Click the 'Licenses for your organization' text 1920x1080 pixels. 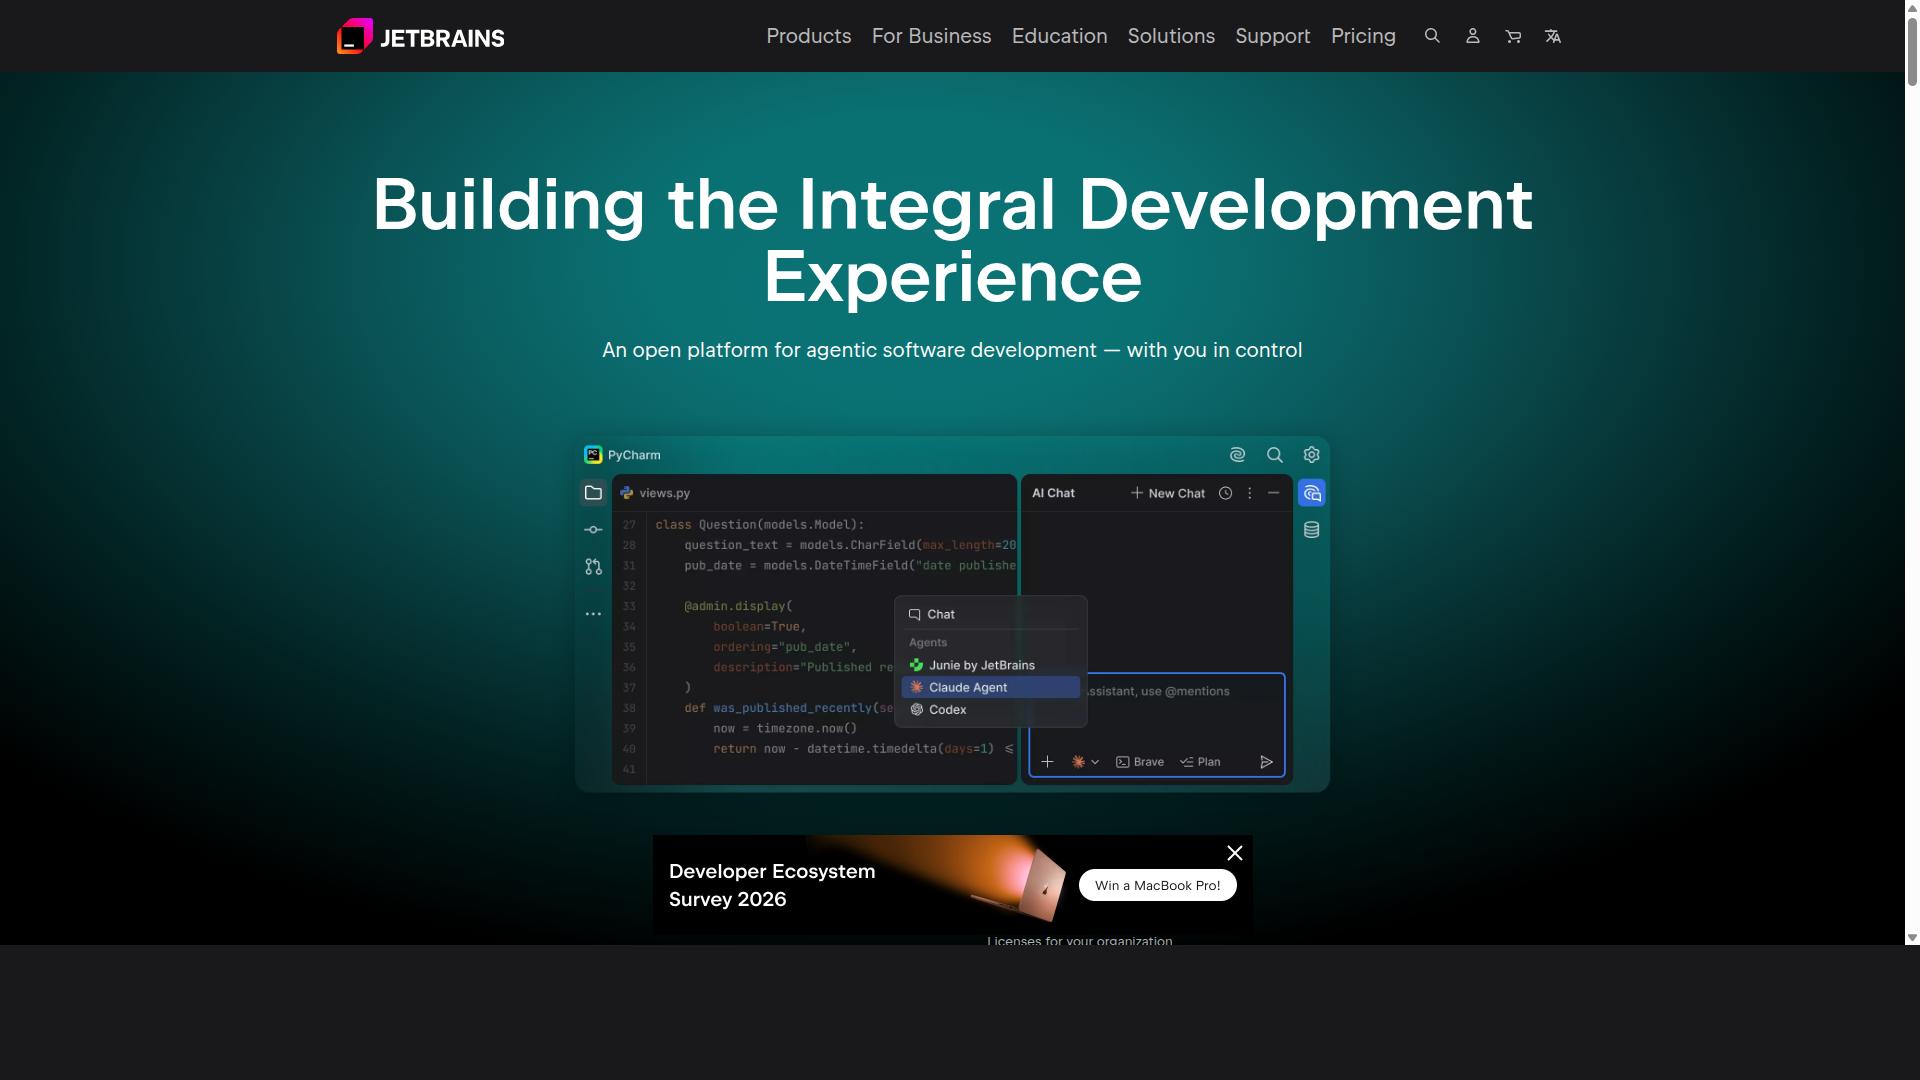click(x=1079, y=941)
